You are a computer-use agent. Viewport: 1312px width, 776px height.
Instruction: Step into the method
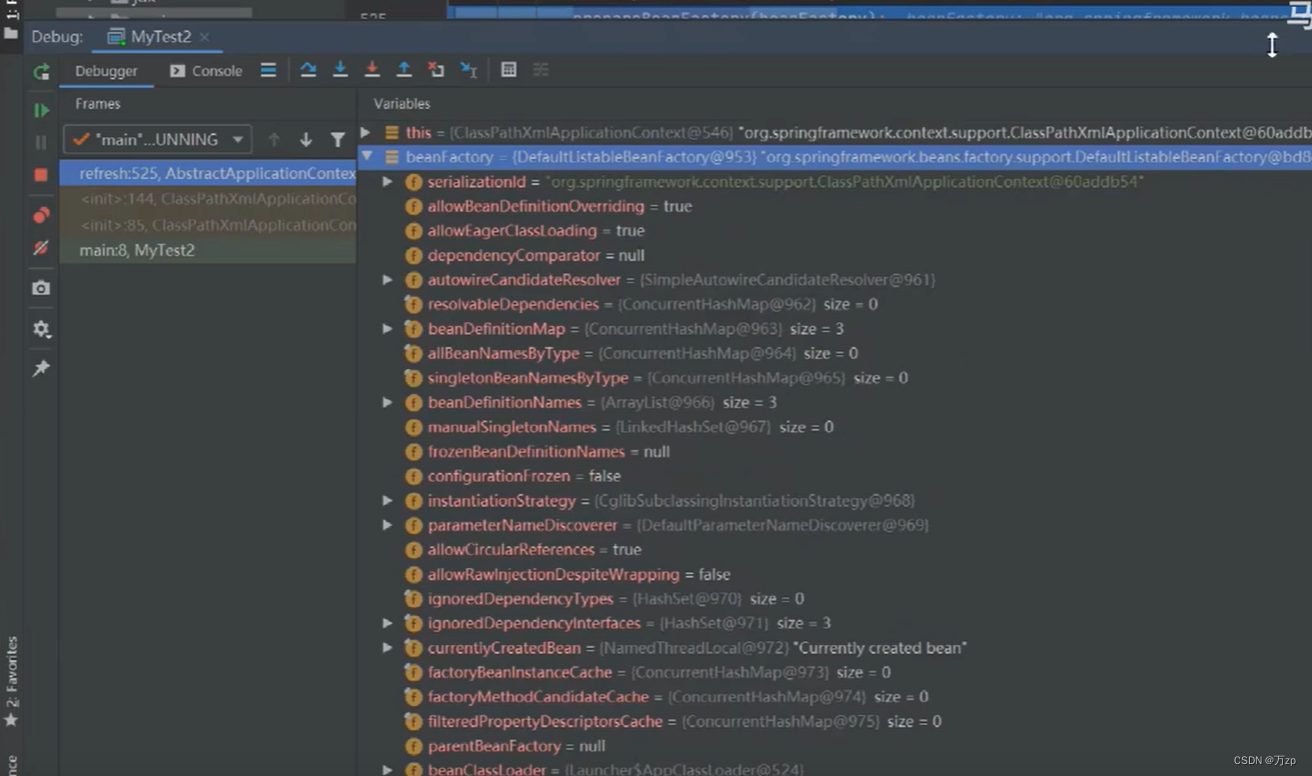pos(340,70)
